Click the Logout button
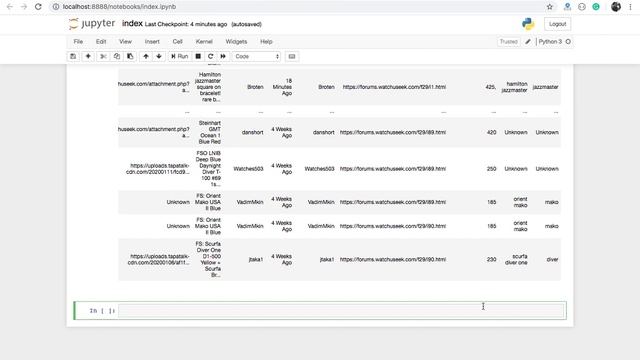The width and height of the screenshot is (640, 360). (558, 24)
